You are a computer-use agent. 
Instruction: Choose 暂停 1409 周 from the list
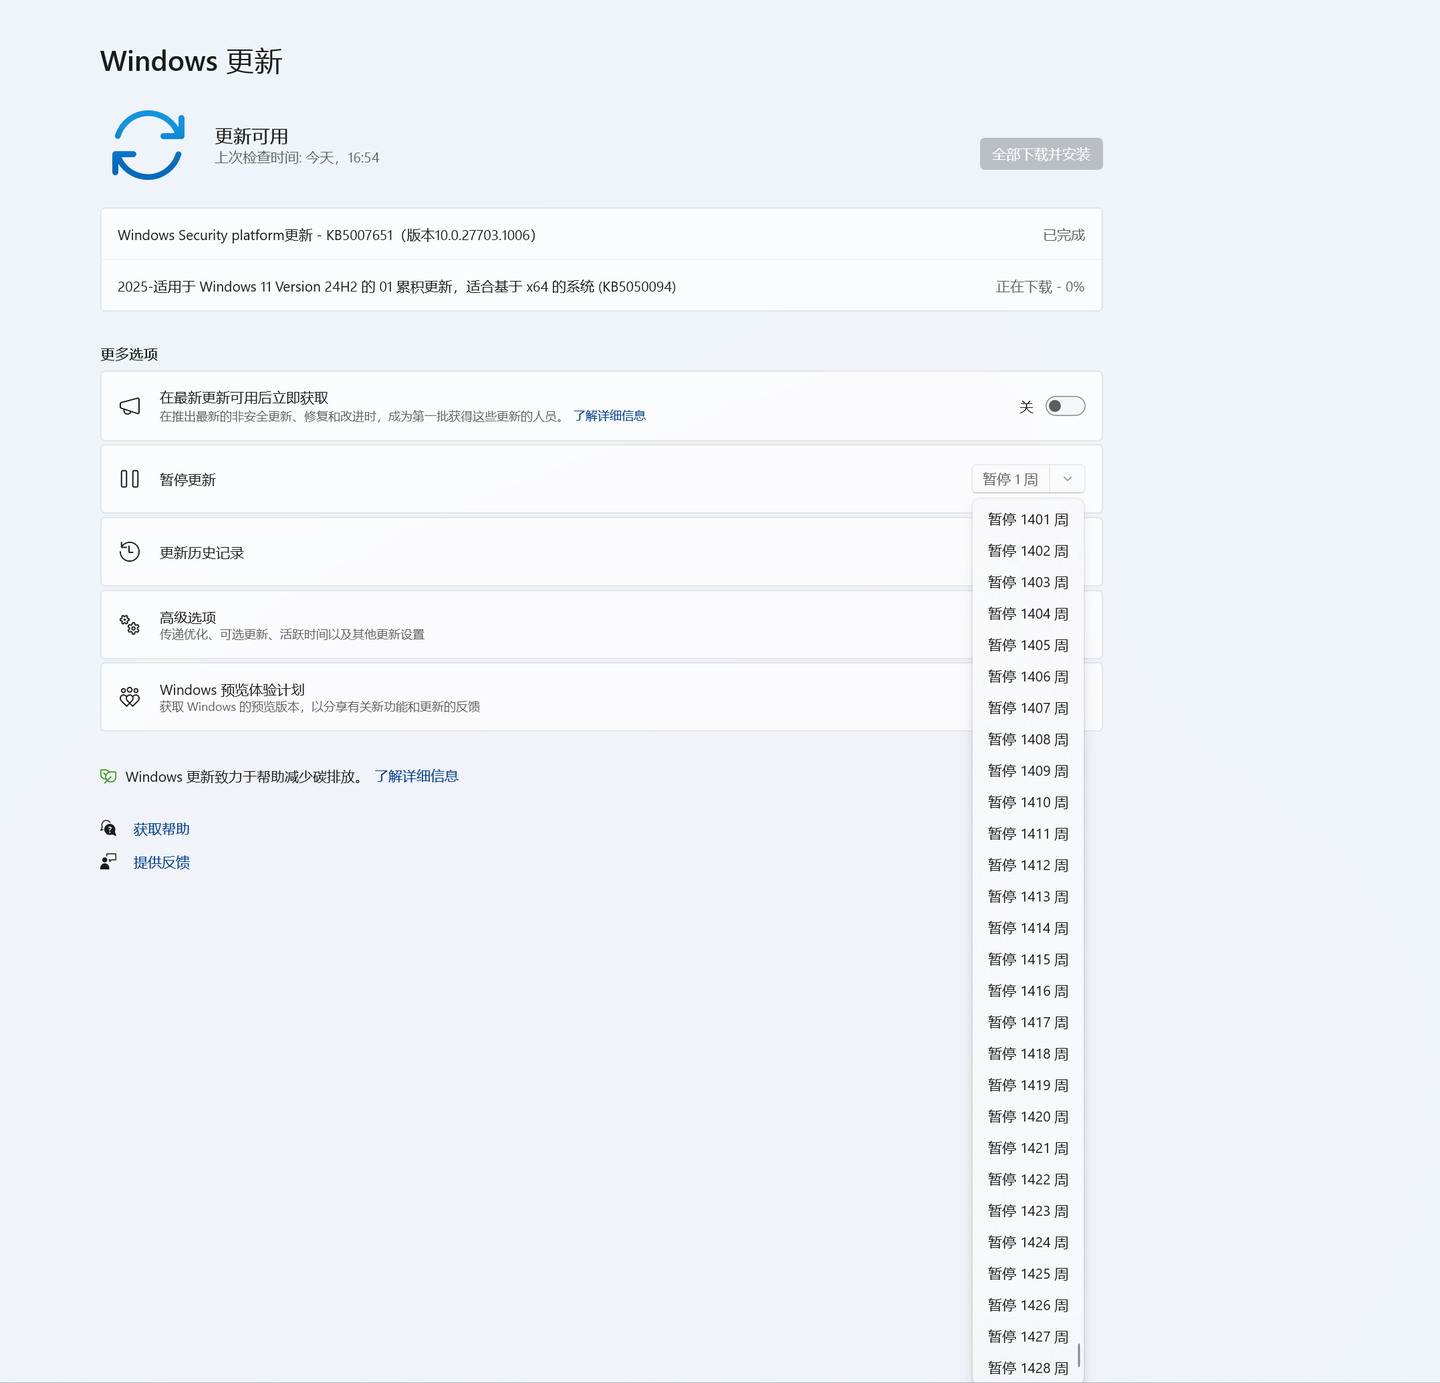tap(1028, 771)
